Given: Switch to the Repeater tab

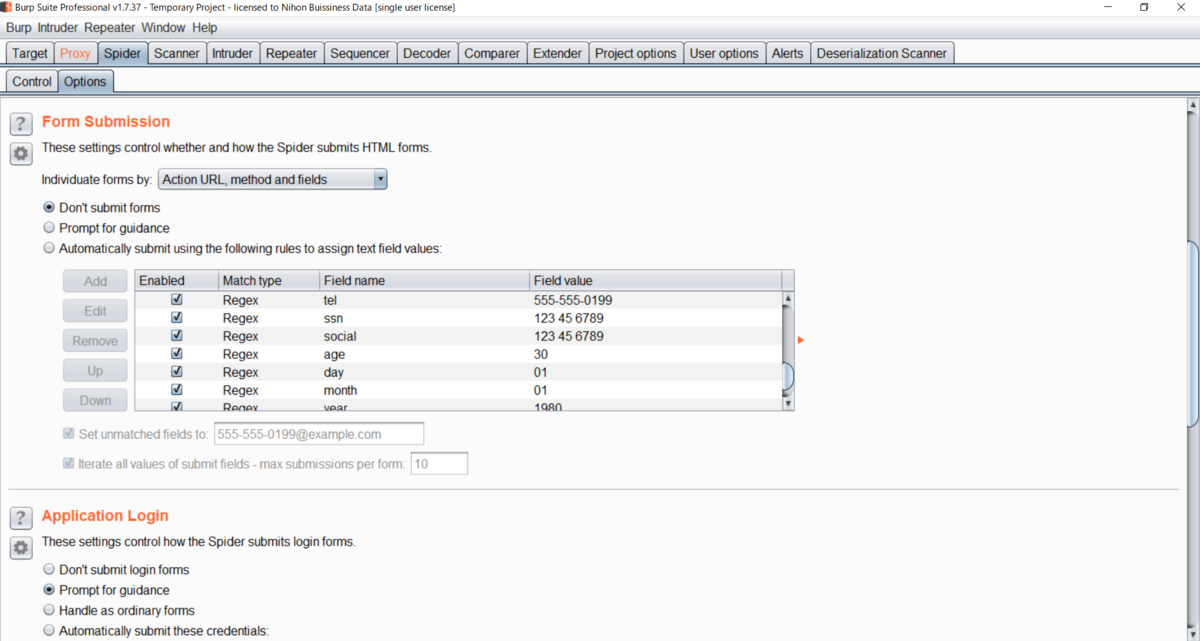Looking at the screenshot, I should tap(291, 53).
